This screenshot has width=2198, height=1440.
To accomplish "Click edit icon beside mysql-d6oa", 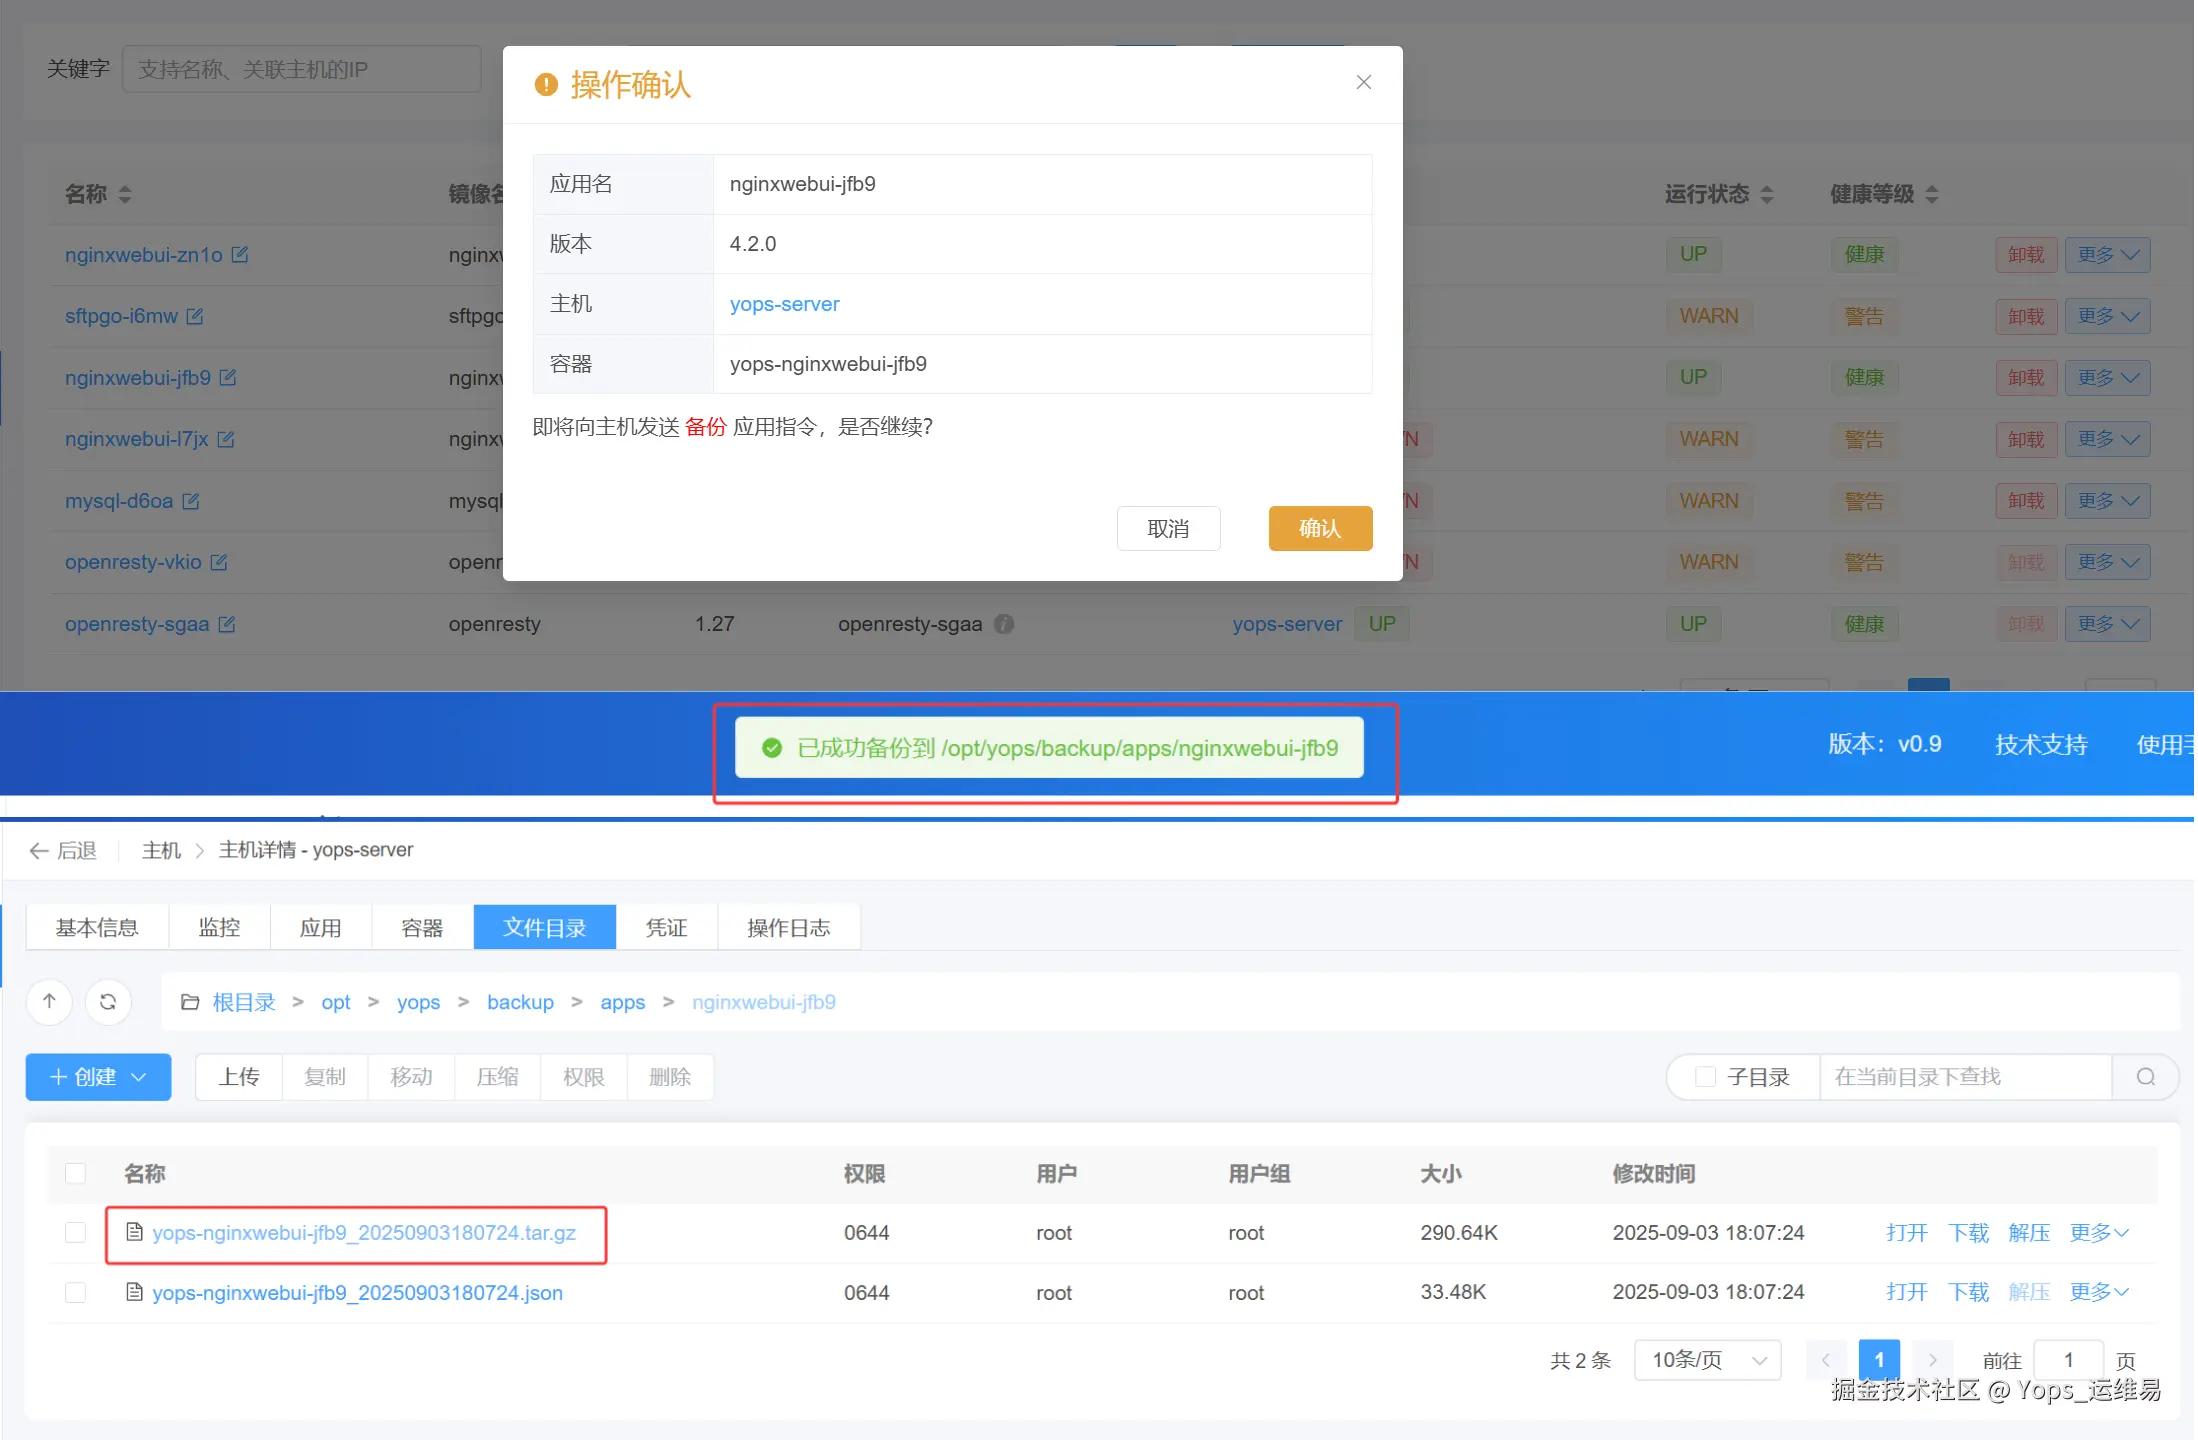I will pyautogui.click(x=191, y=501).
